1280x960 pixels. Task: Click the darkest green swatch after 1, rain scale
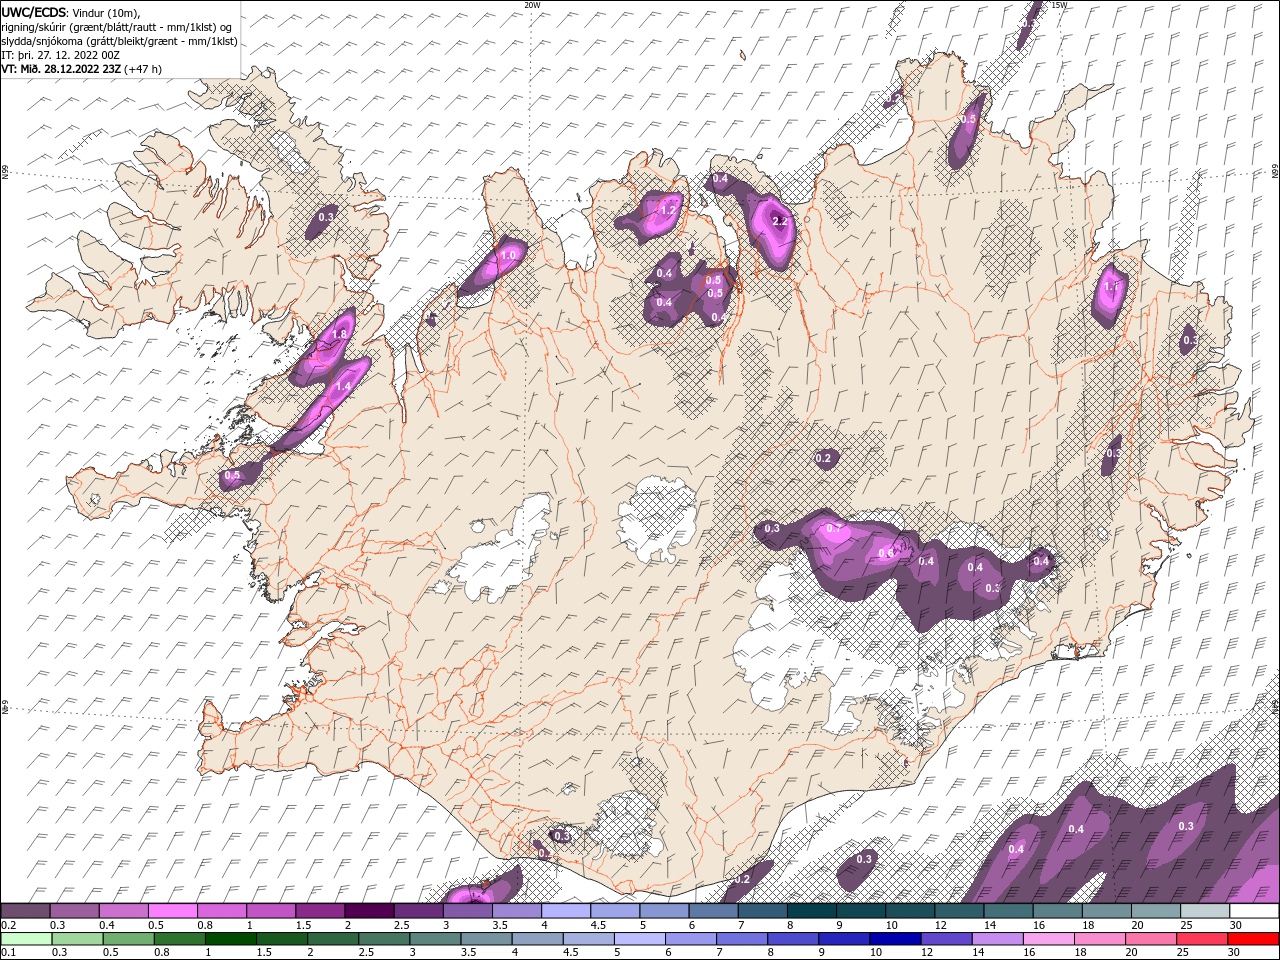pyautogui.click(x=231, y=939)
